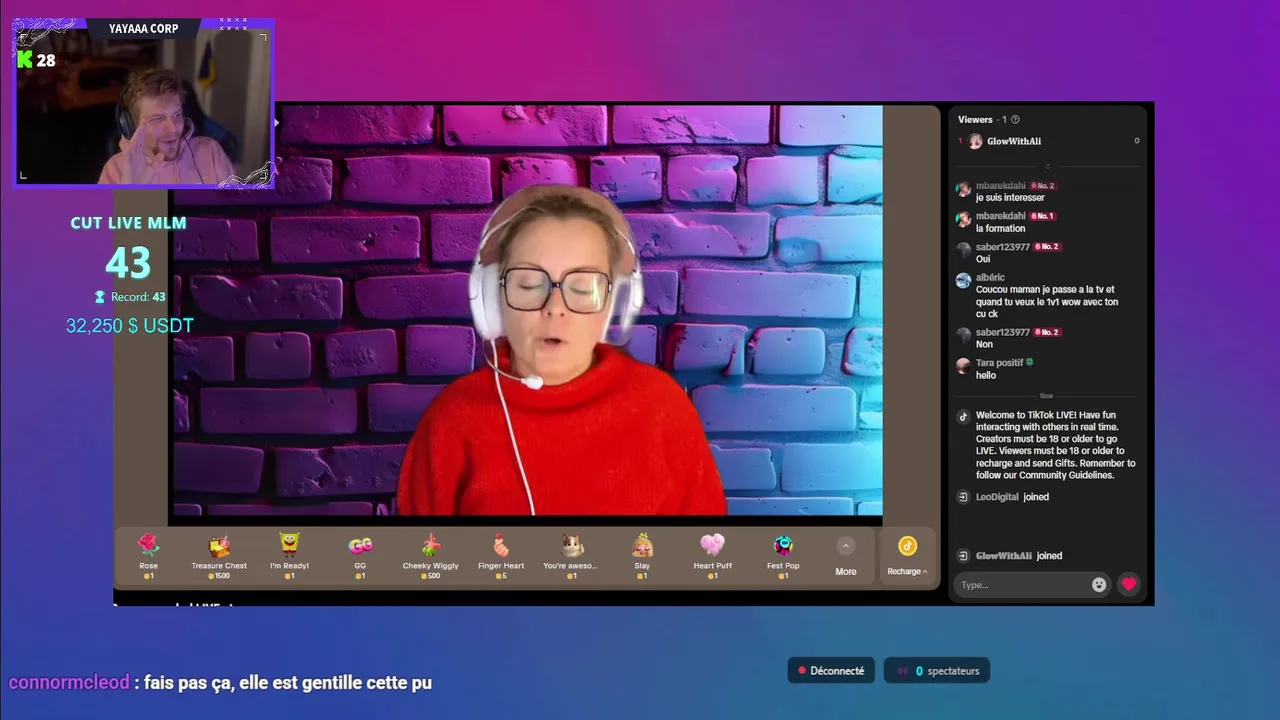Click the No. 1 badge next to mbarekdahi
Image resolution: width=1280 pixels, height=720 pixels.
1043,216
